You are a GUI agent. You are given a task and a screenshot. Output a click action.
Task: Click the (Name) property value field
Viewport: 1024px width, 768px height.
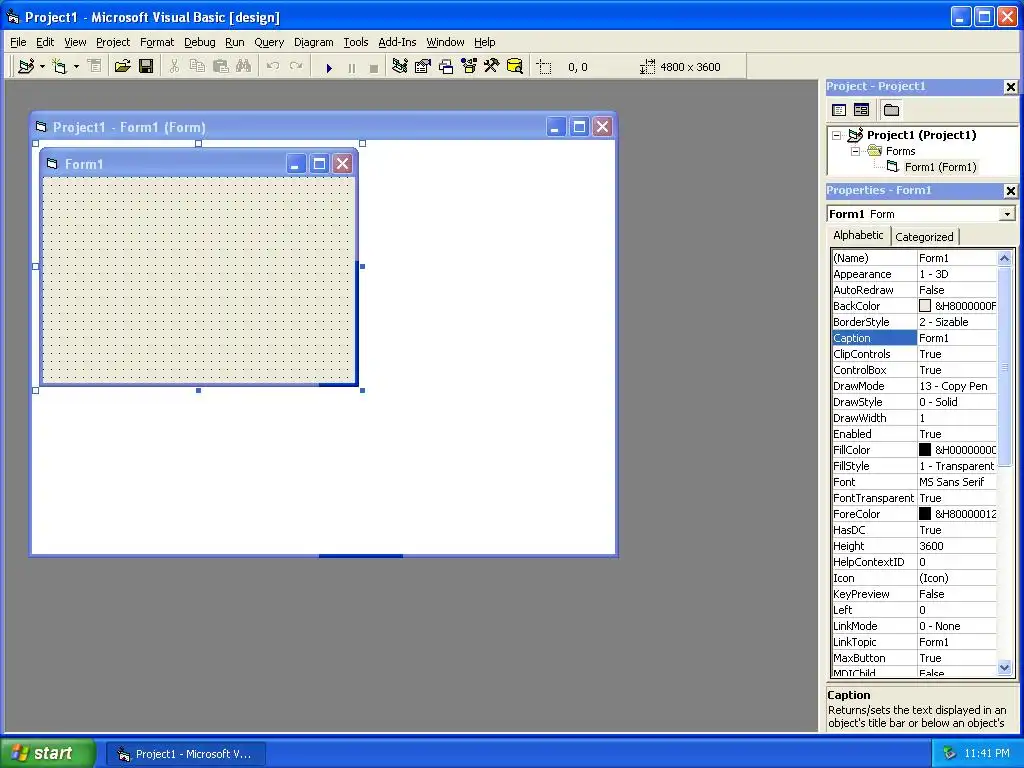click(x=957, y=258)
